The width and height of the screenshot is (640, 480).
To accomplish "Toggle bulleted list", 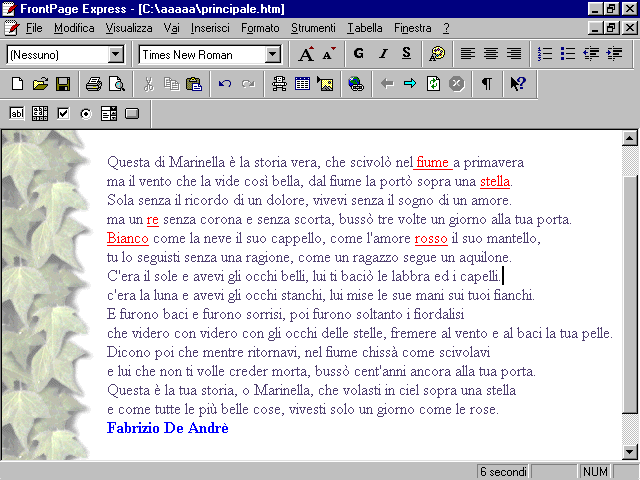I will click(x=568, y=54).
